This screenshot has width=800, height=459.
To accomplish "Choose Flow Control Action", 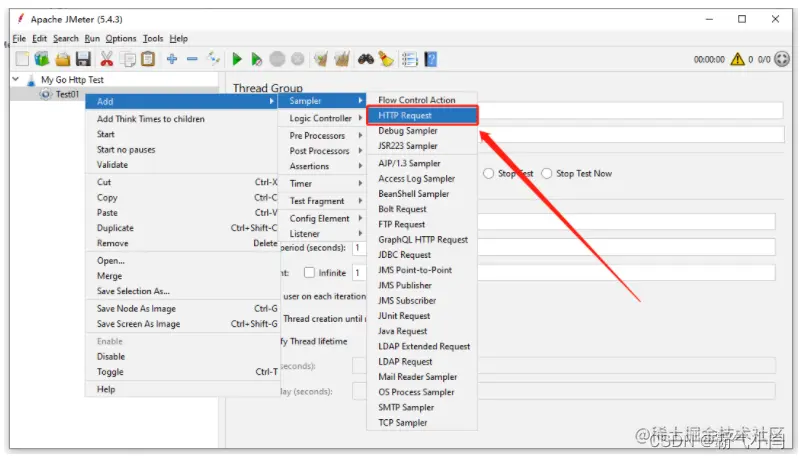I will tap(422, 100).
